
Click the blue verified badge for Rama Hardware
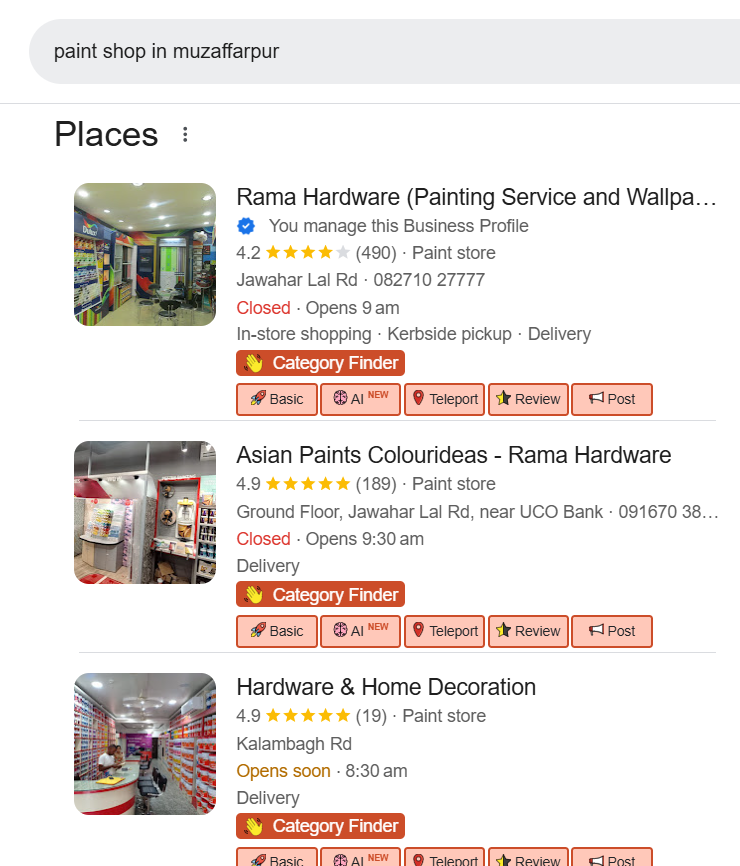tap(246, 226)
